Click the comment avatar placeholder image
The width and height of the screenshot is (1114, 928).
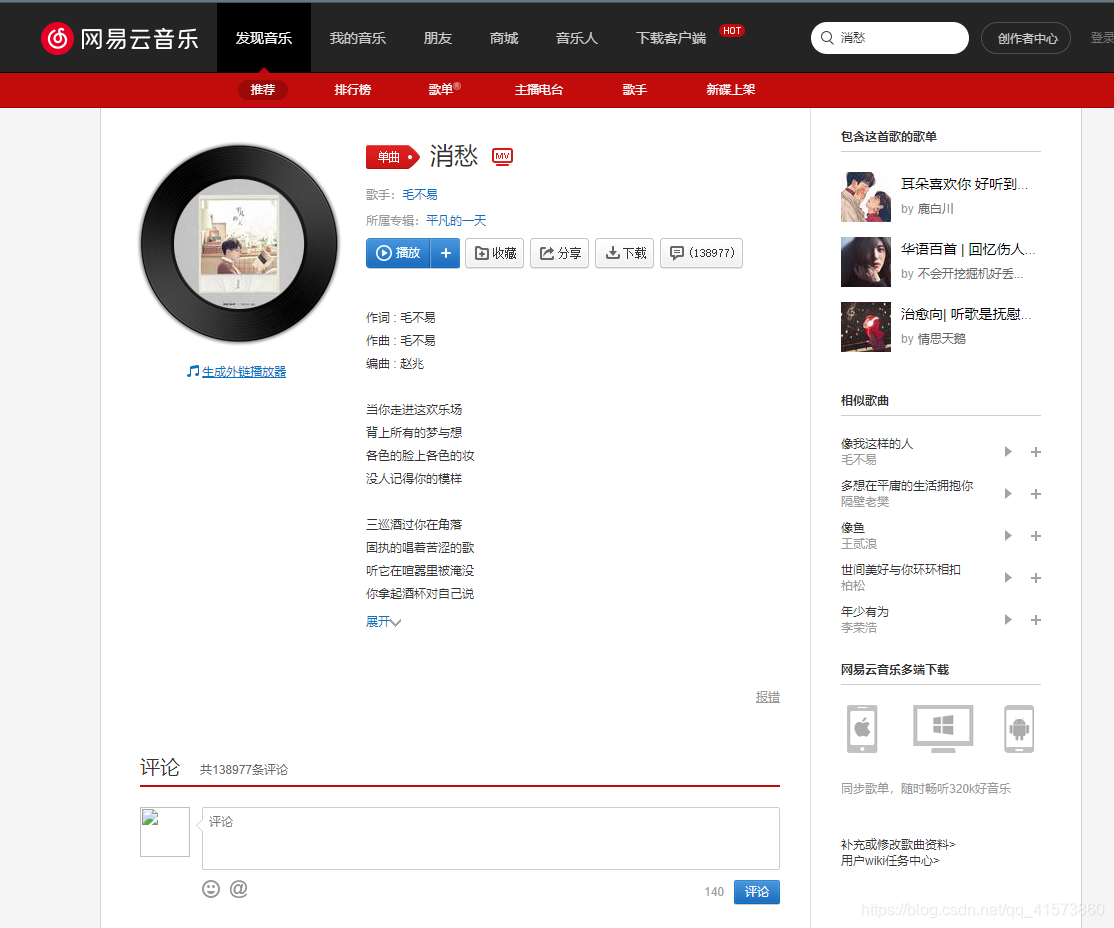[x=165, y=831]
